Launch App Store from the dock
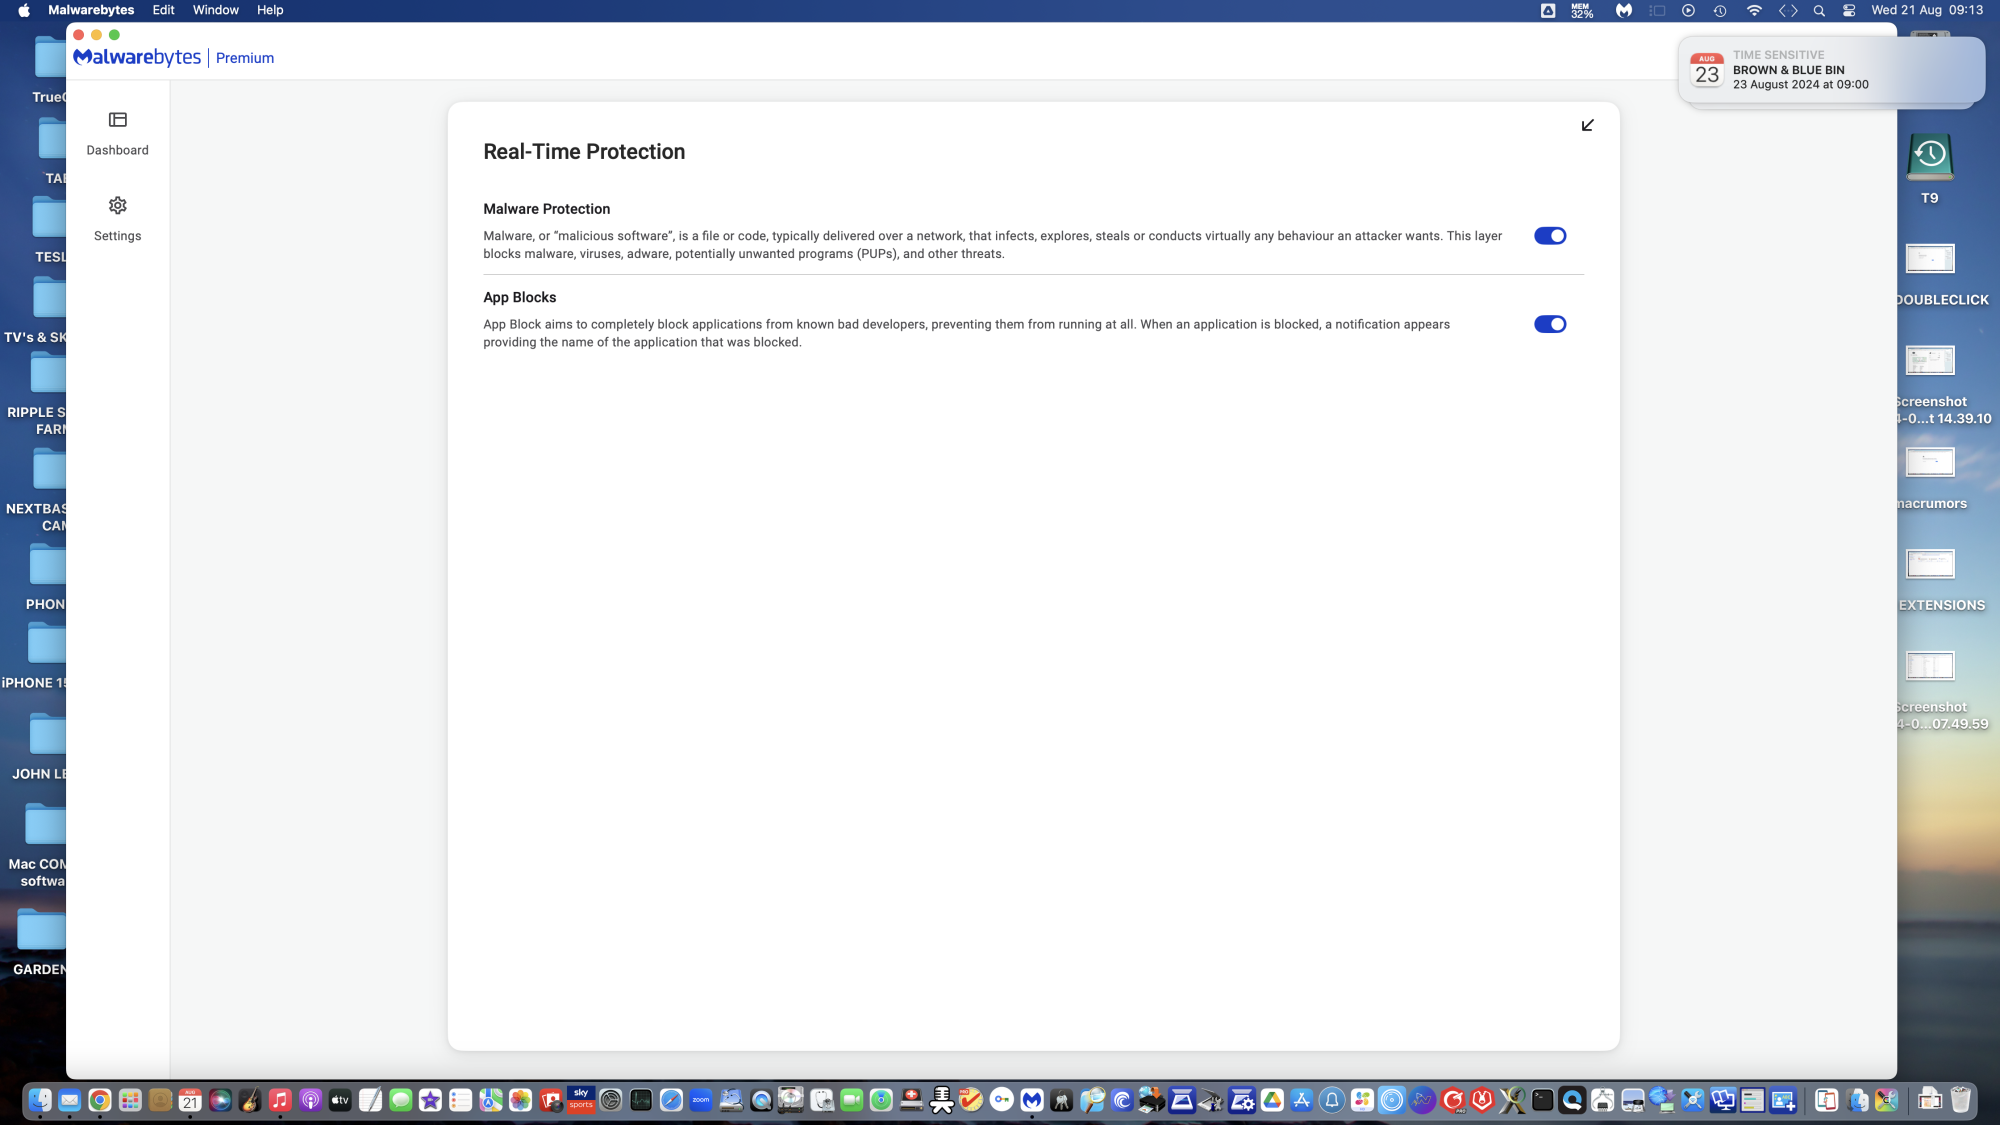 [x=1302, y=1100]
